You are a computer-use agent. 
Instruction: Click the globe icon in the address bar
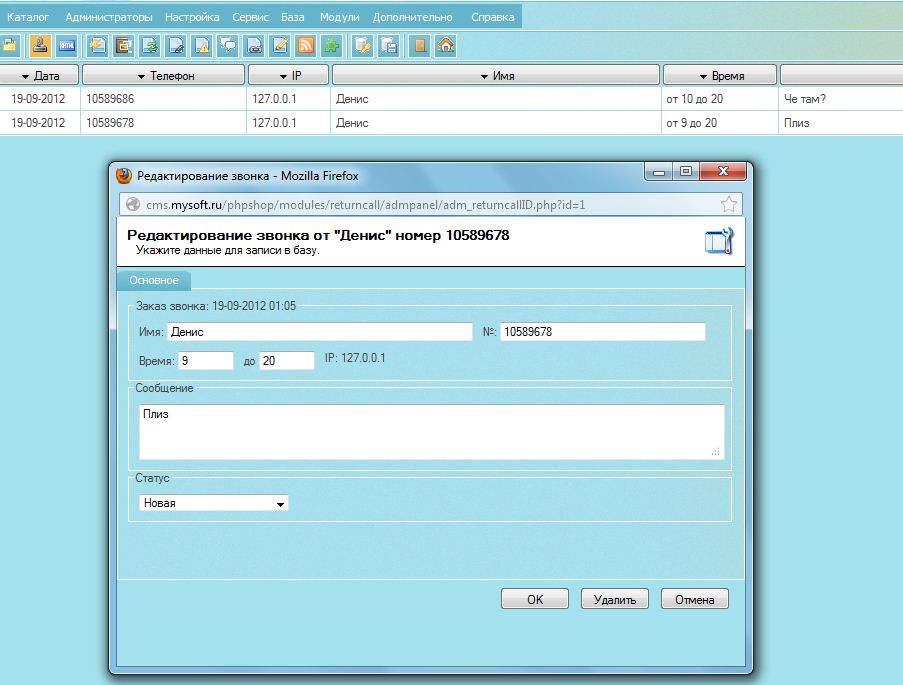pos(133,205)
